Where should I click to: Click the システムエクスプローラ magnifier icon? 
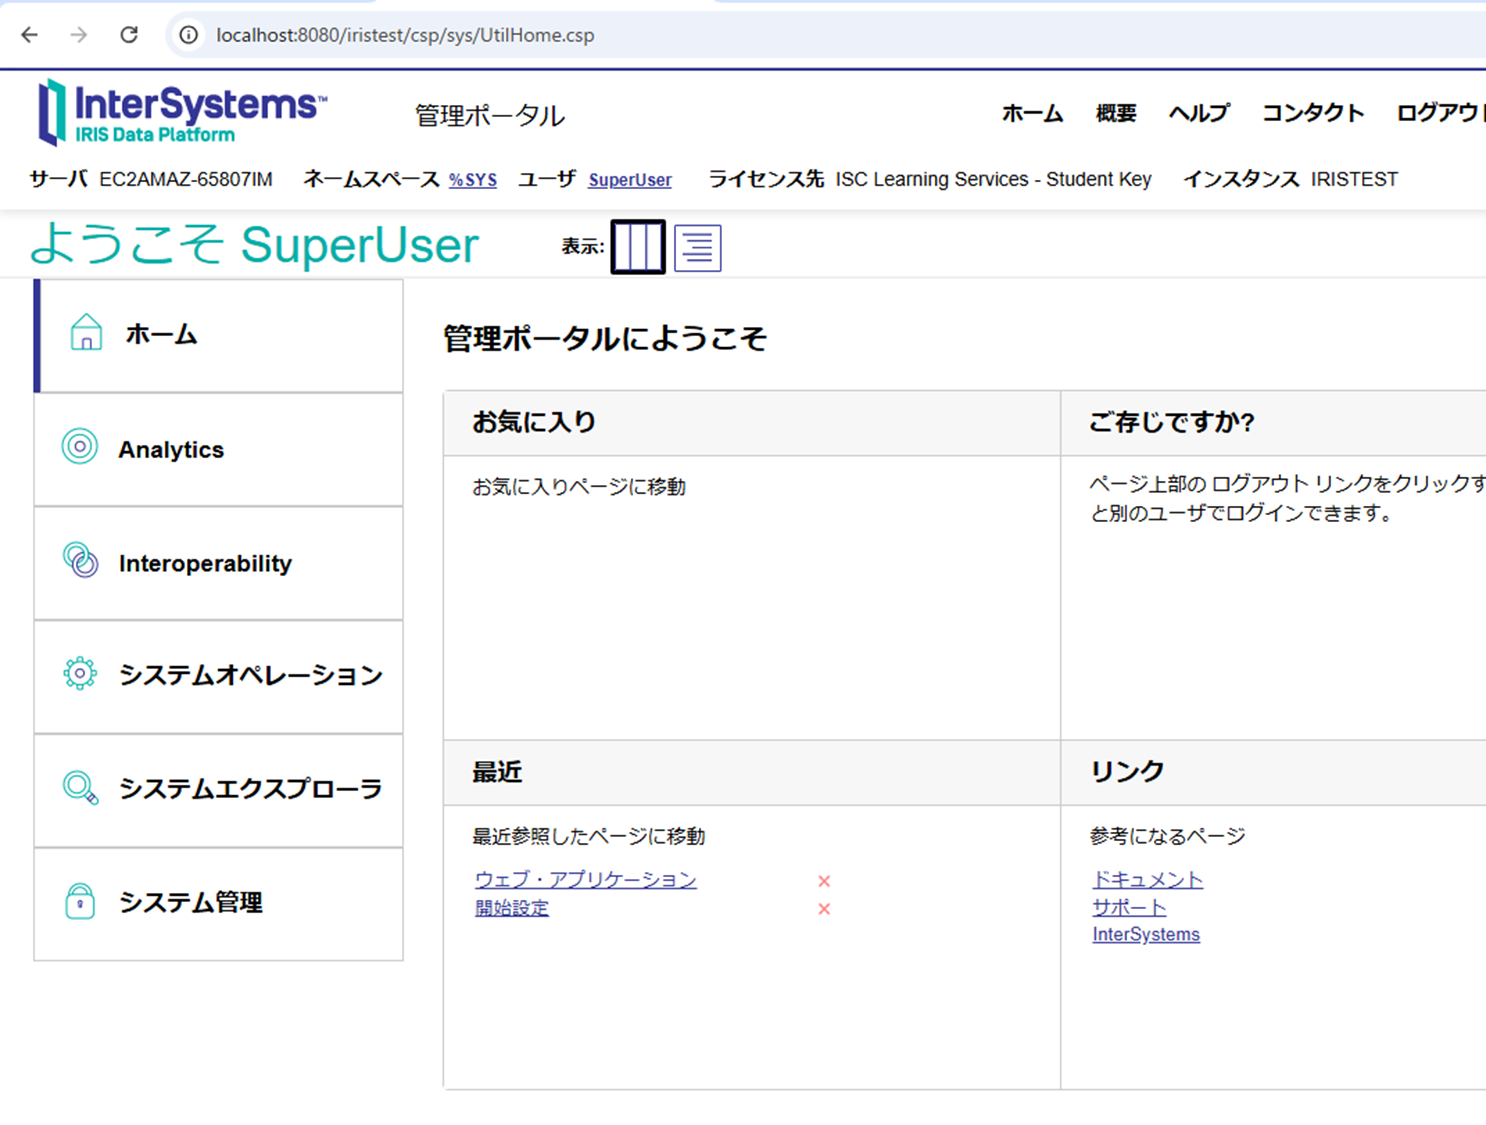point(80,788)
